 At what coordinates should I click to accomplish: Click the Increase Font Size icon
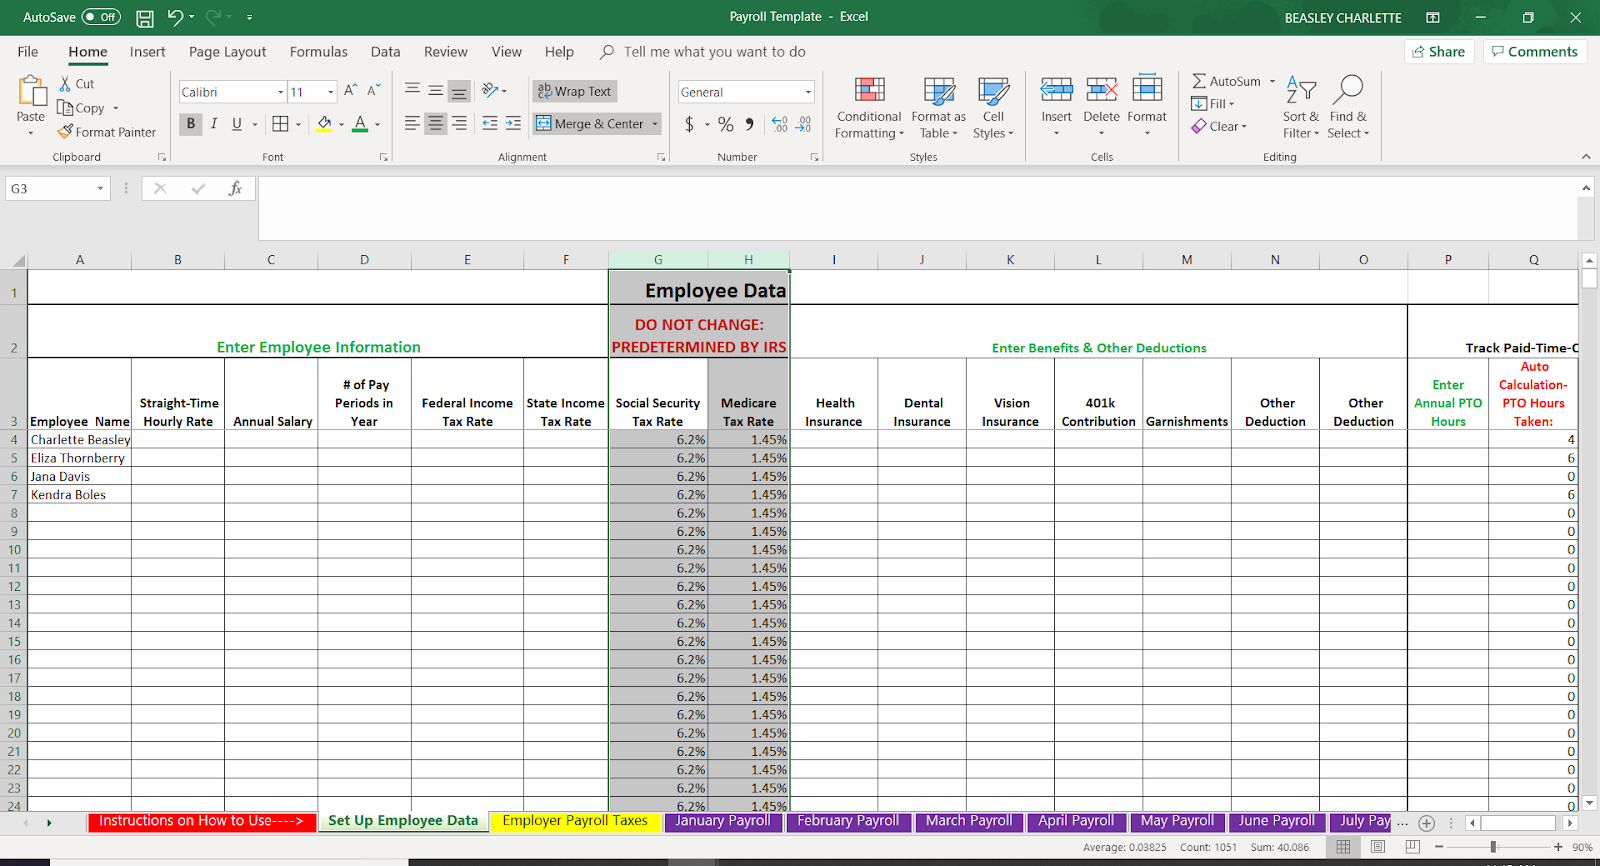(x=350, y=91)
